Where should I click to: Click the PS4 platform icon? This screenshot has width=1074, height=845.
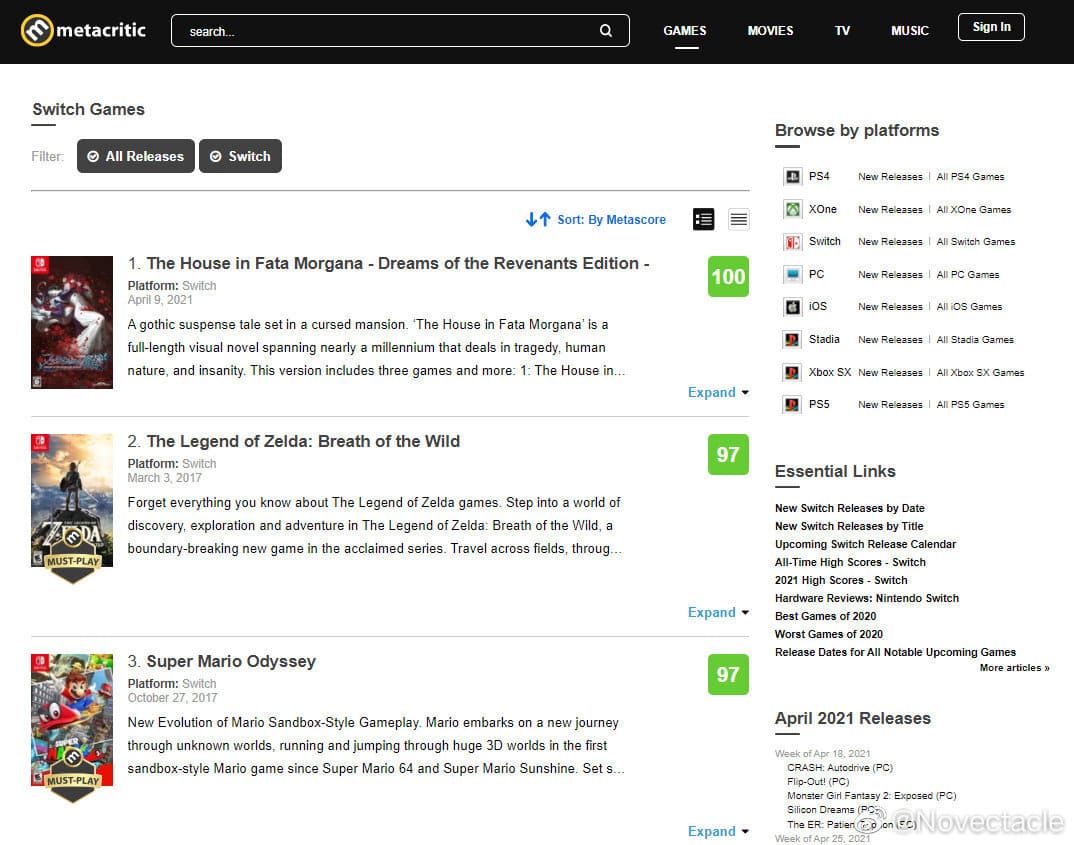pyautogui.click(x=792, y=177)
